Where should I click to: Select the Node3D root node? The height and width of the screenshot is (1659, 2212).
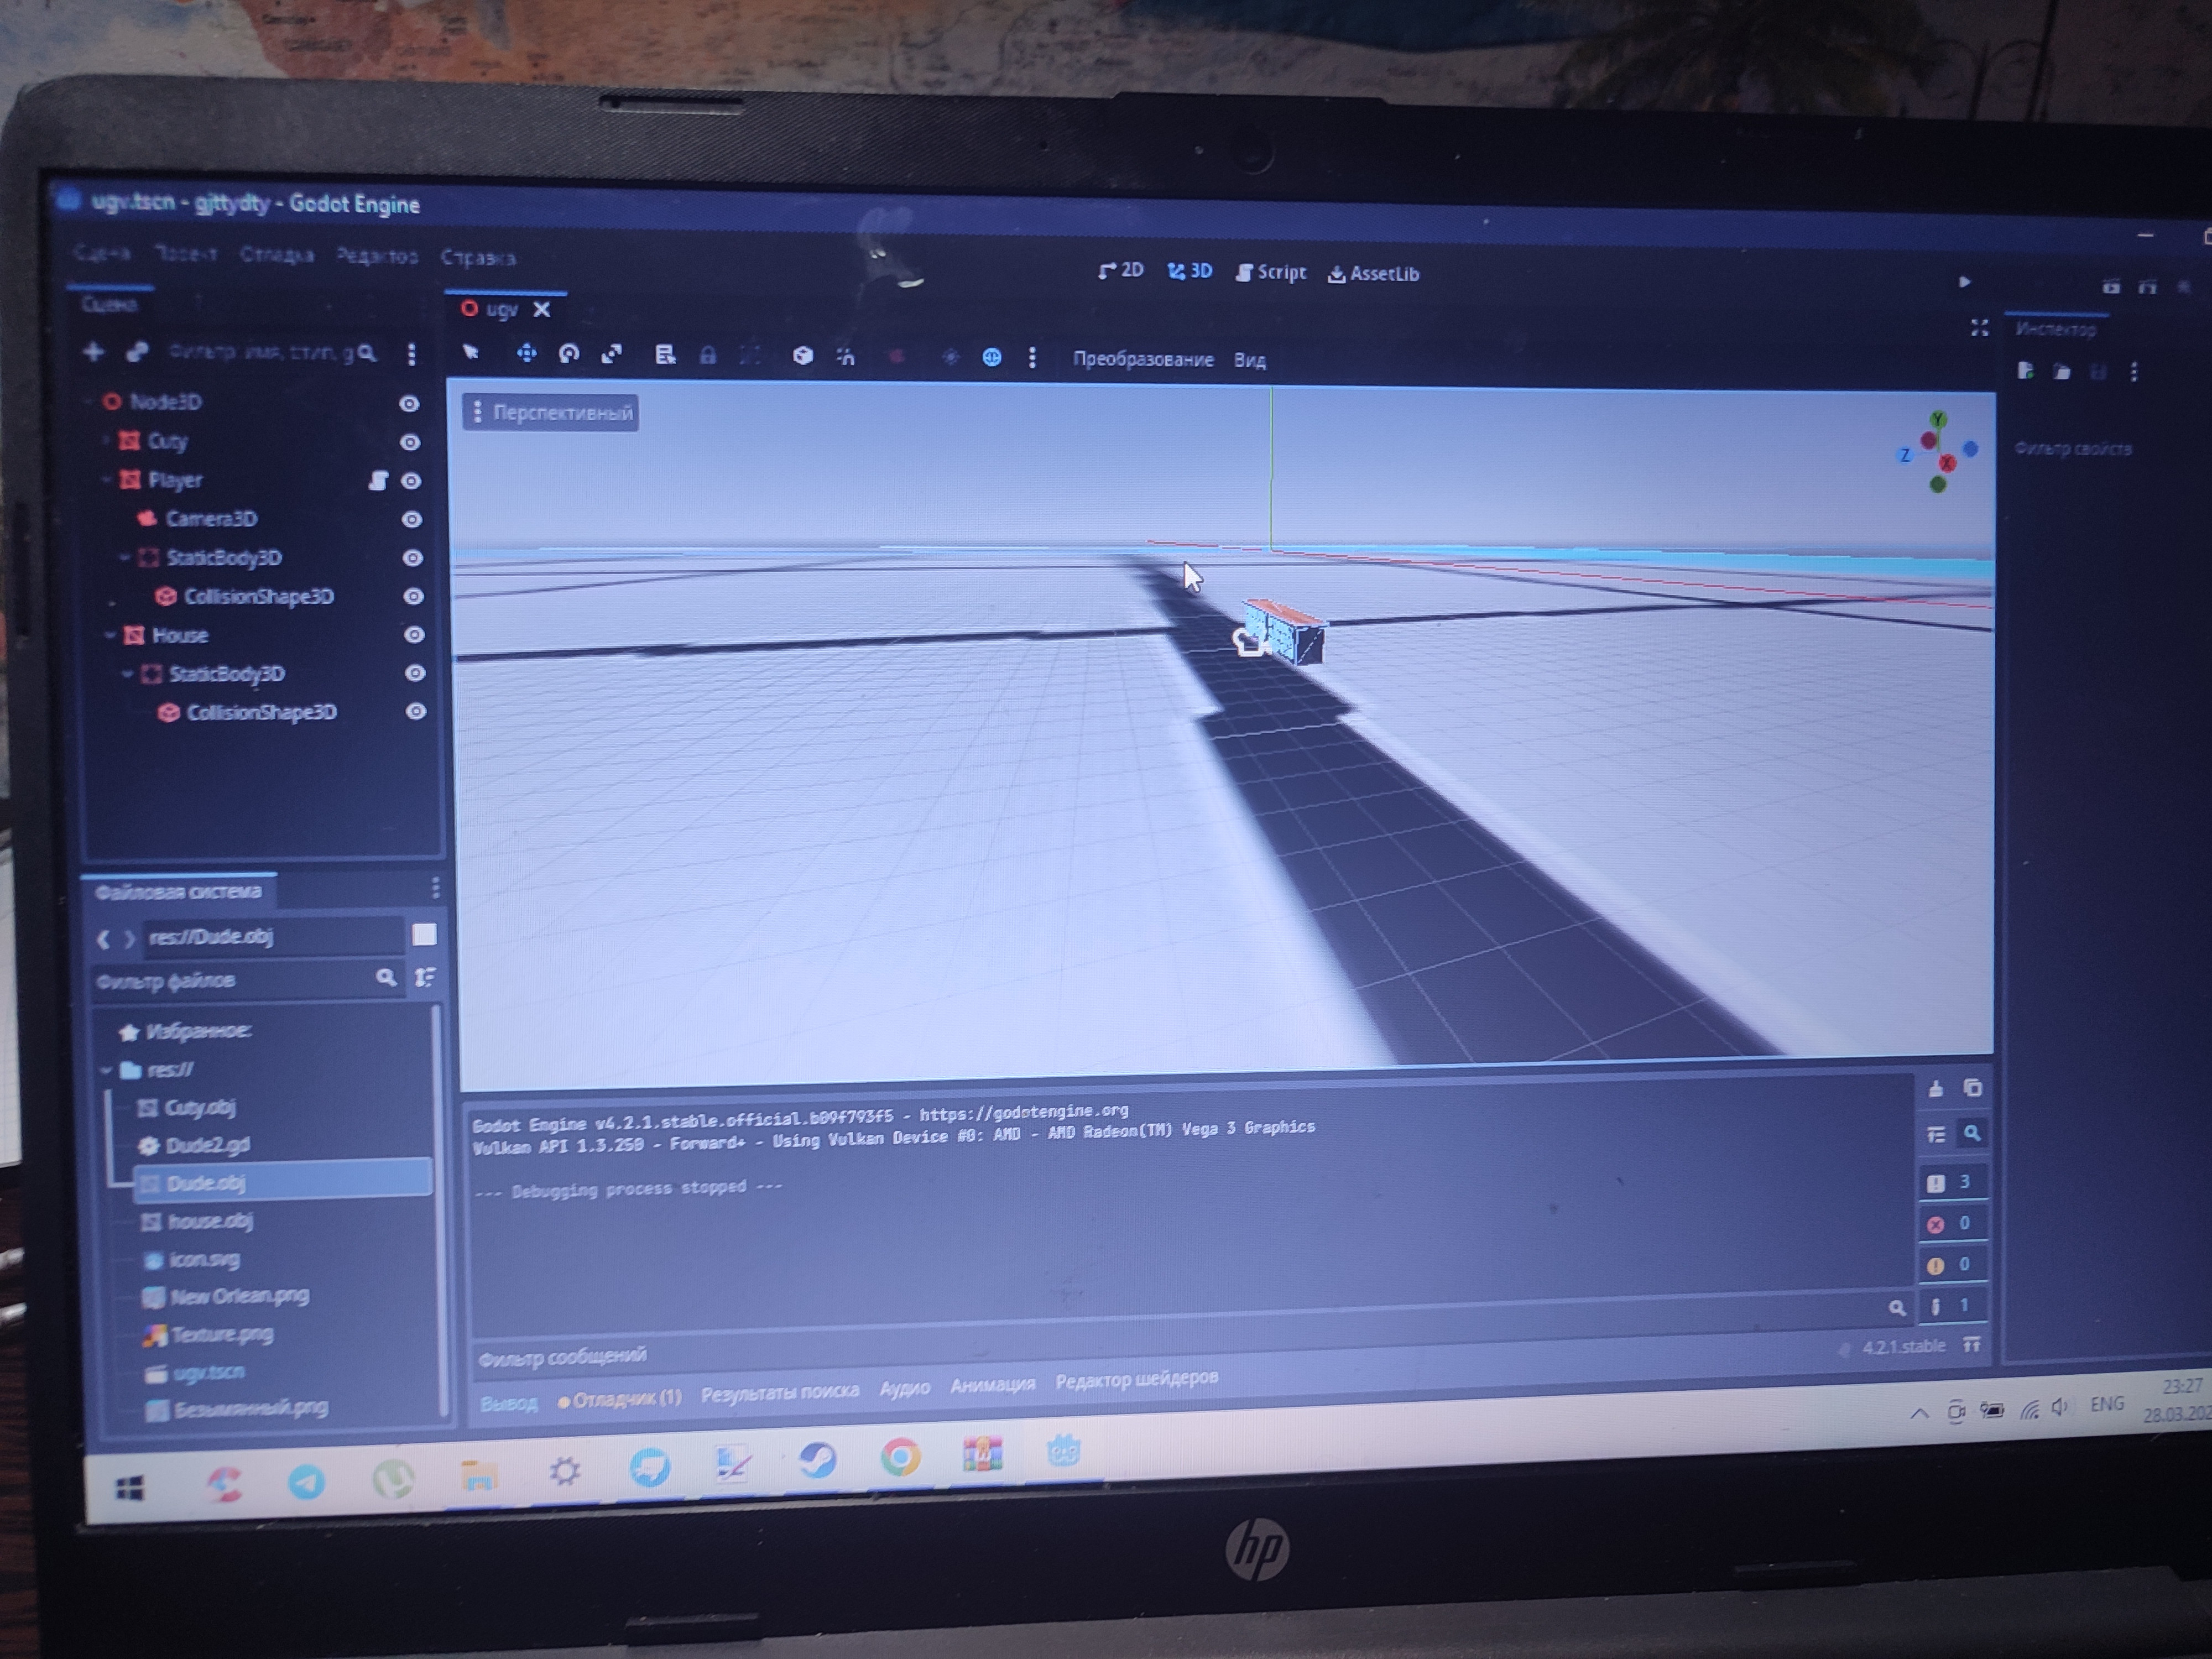tap(153, 402)
